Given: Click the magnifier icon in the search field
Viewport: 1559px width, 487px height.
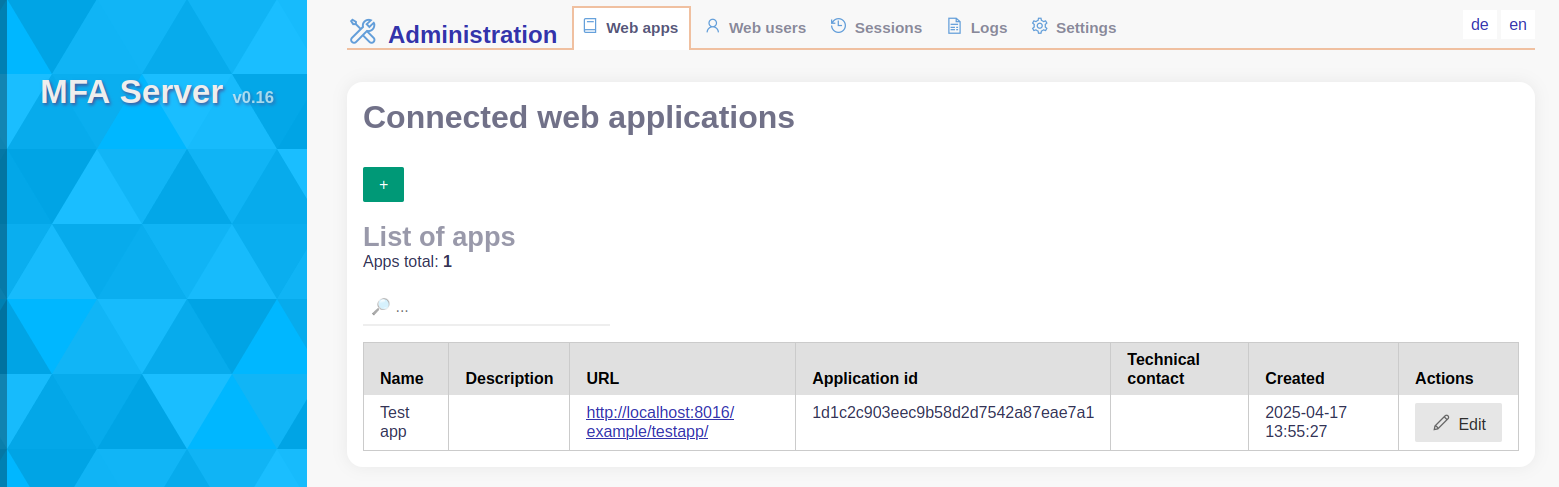Looking at the screenshot, I should click(380, 307).
